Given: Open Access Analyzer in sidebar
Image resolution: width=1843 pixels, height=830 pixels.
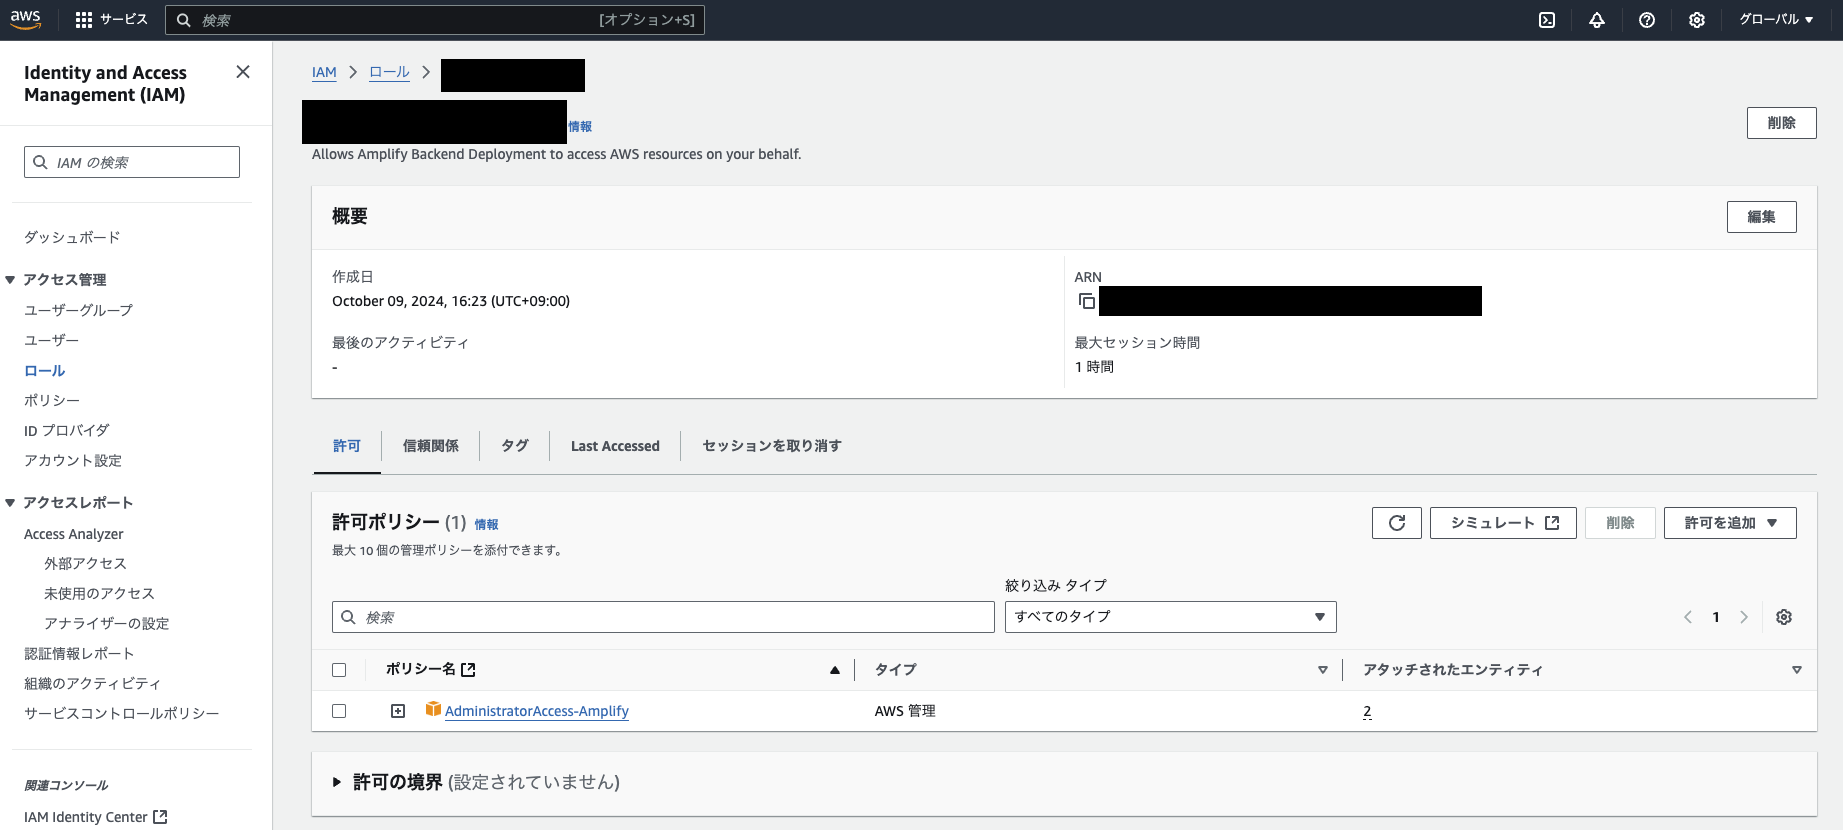Looking at the screenshot, I should pos(74,534).
